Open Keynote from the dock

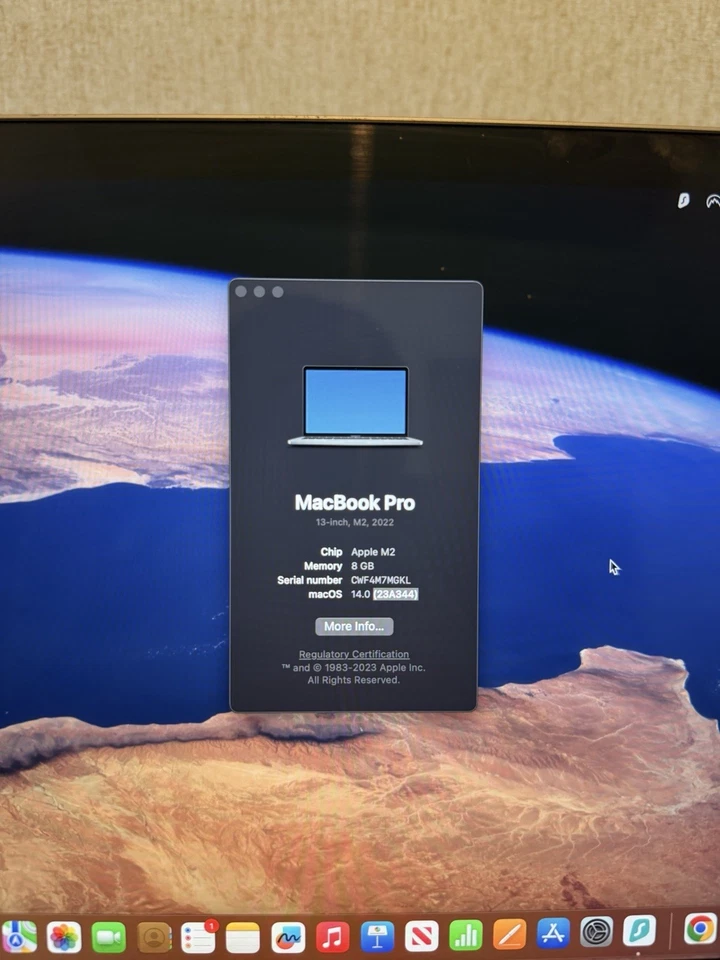coord(377,937)
